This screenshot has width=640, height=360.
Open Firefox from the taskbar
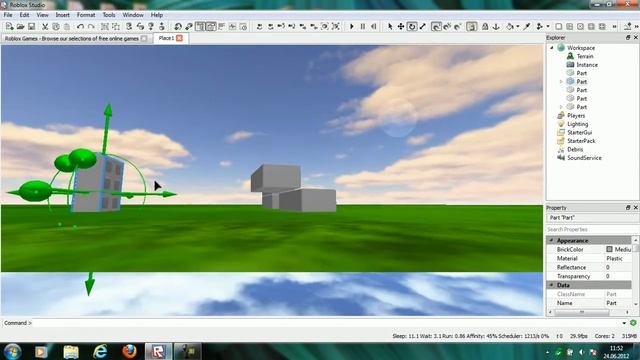129,351
